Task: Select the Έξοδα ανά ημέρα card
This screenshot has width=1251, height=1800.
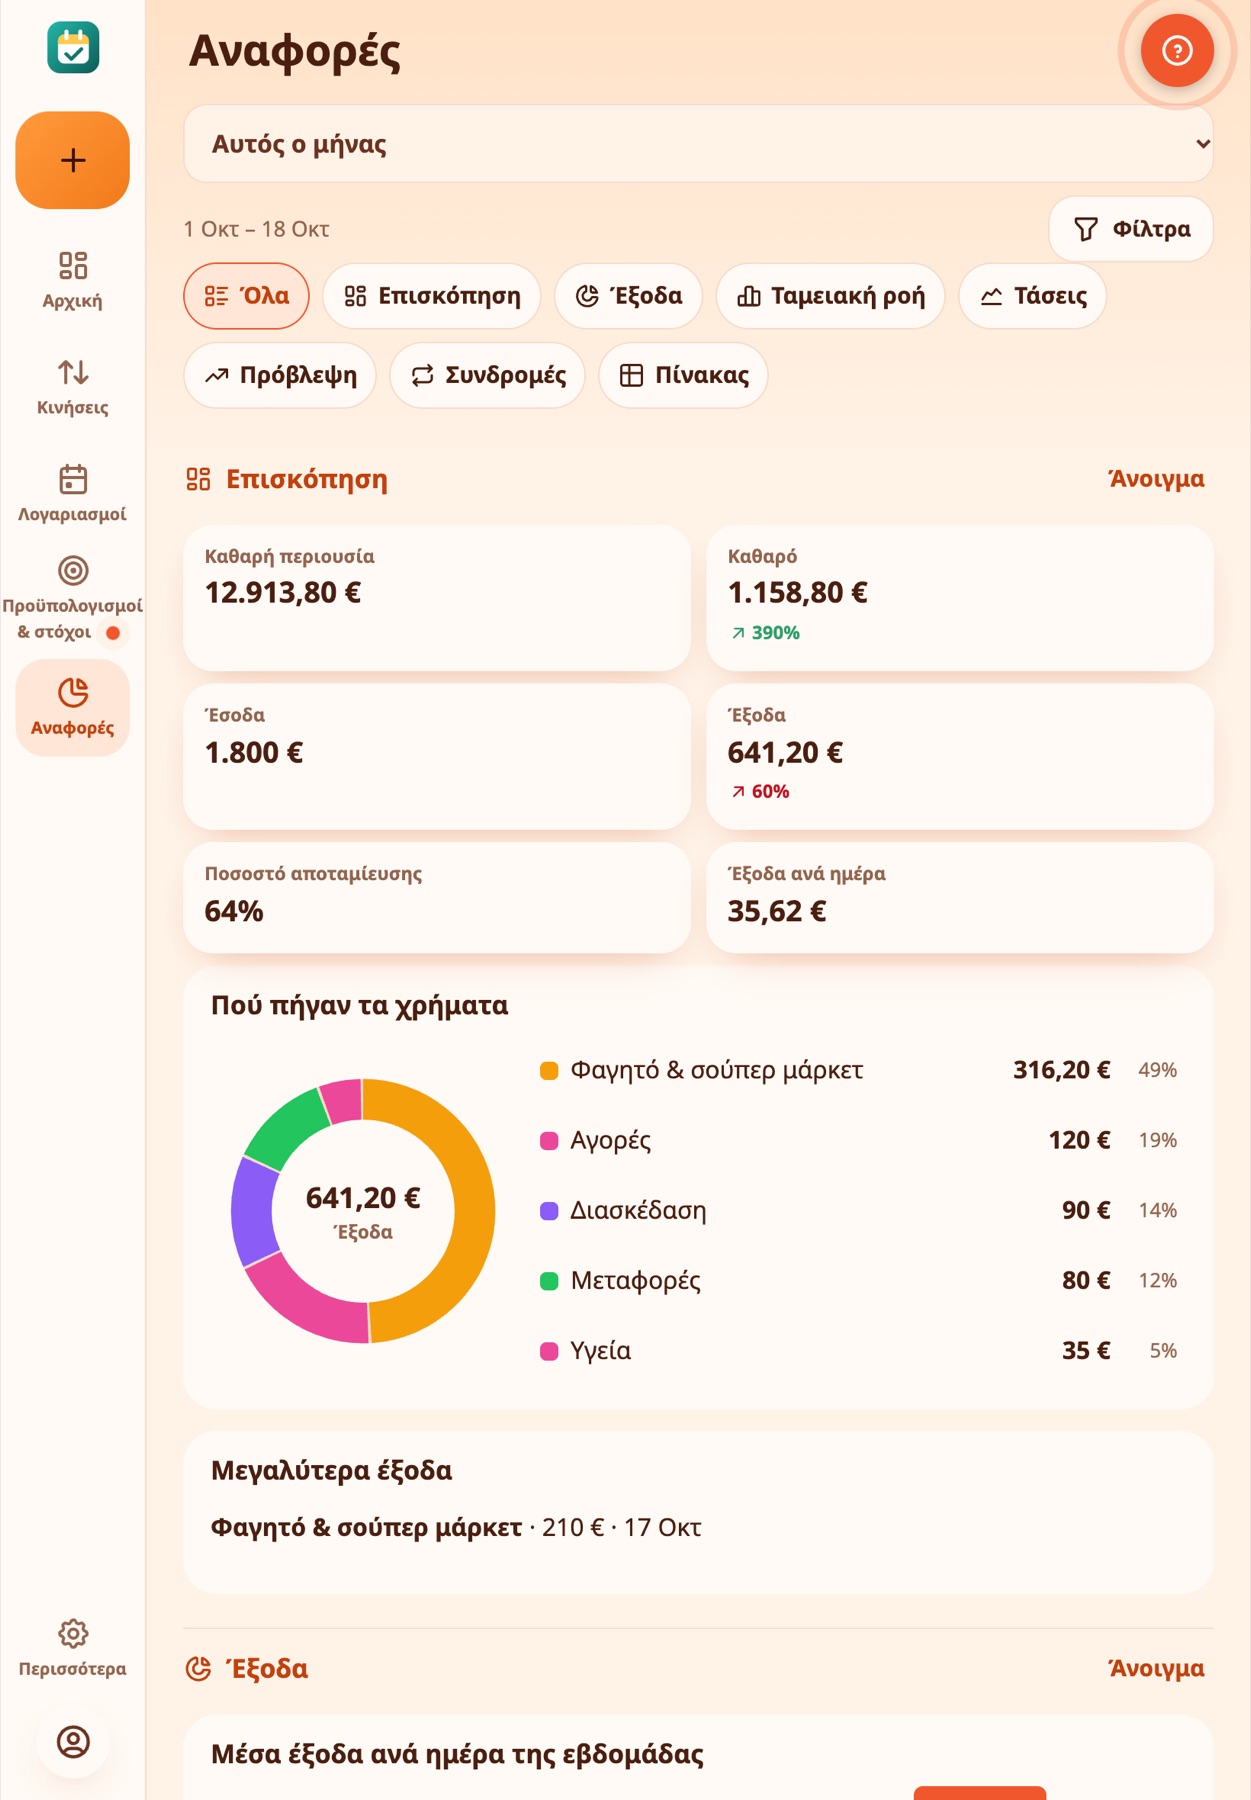Action: [960, 897]
